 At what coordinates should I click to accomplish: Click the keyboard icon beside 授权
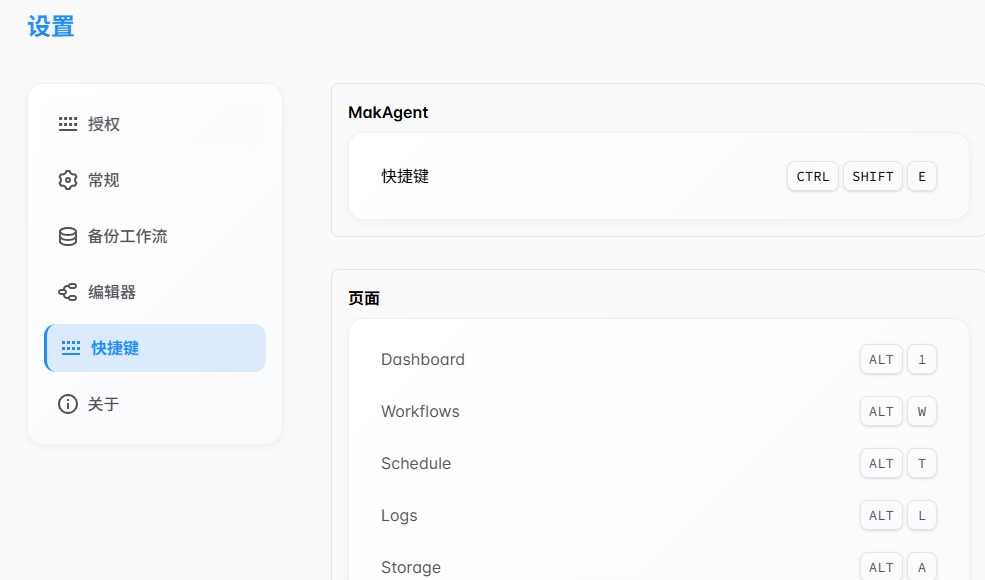(x=68, y=124)
